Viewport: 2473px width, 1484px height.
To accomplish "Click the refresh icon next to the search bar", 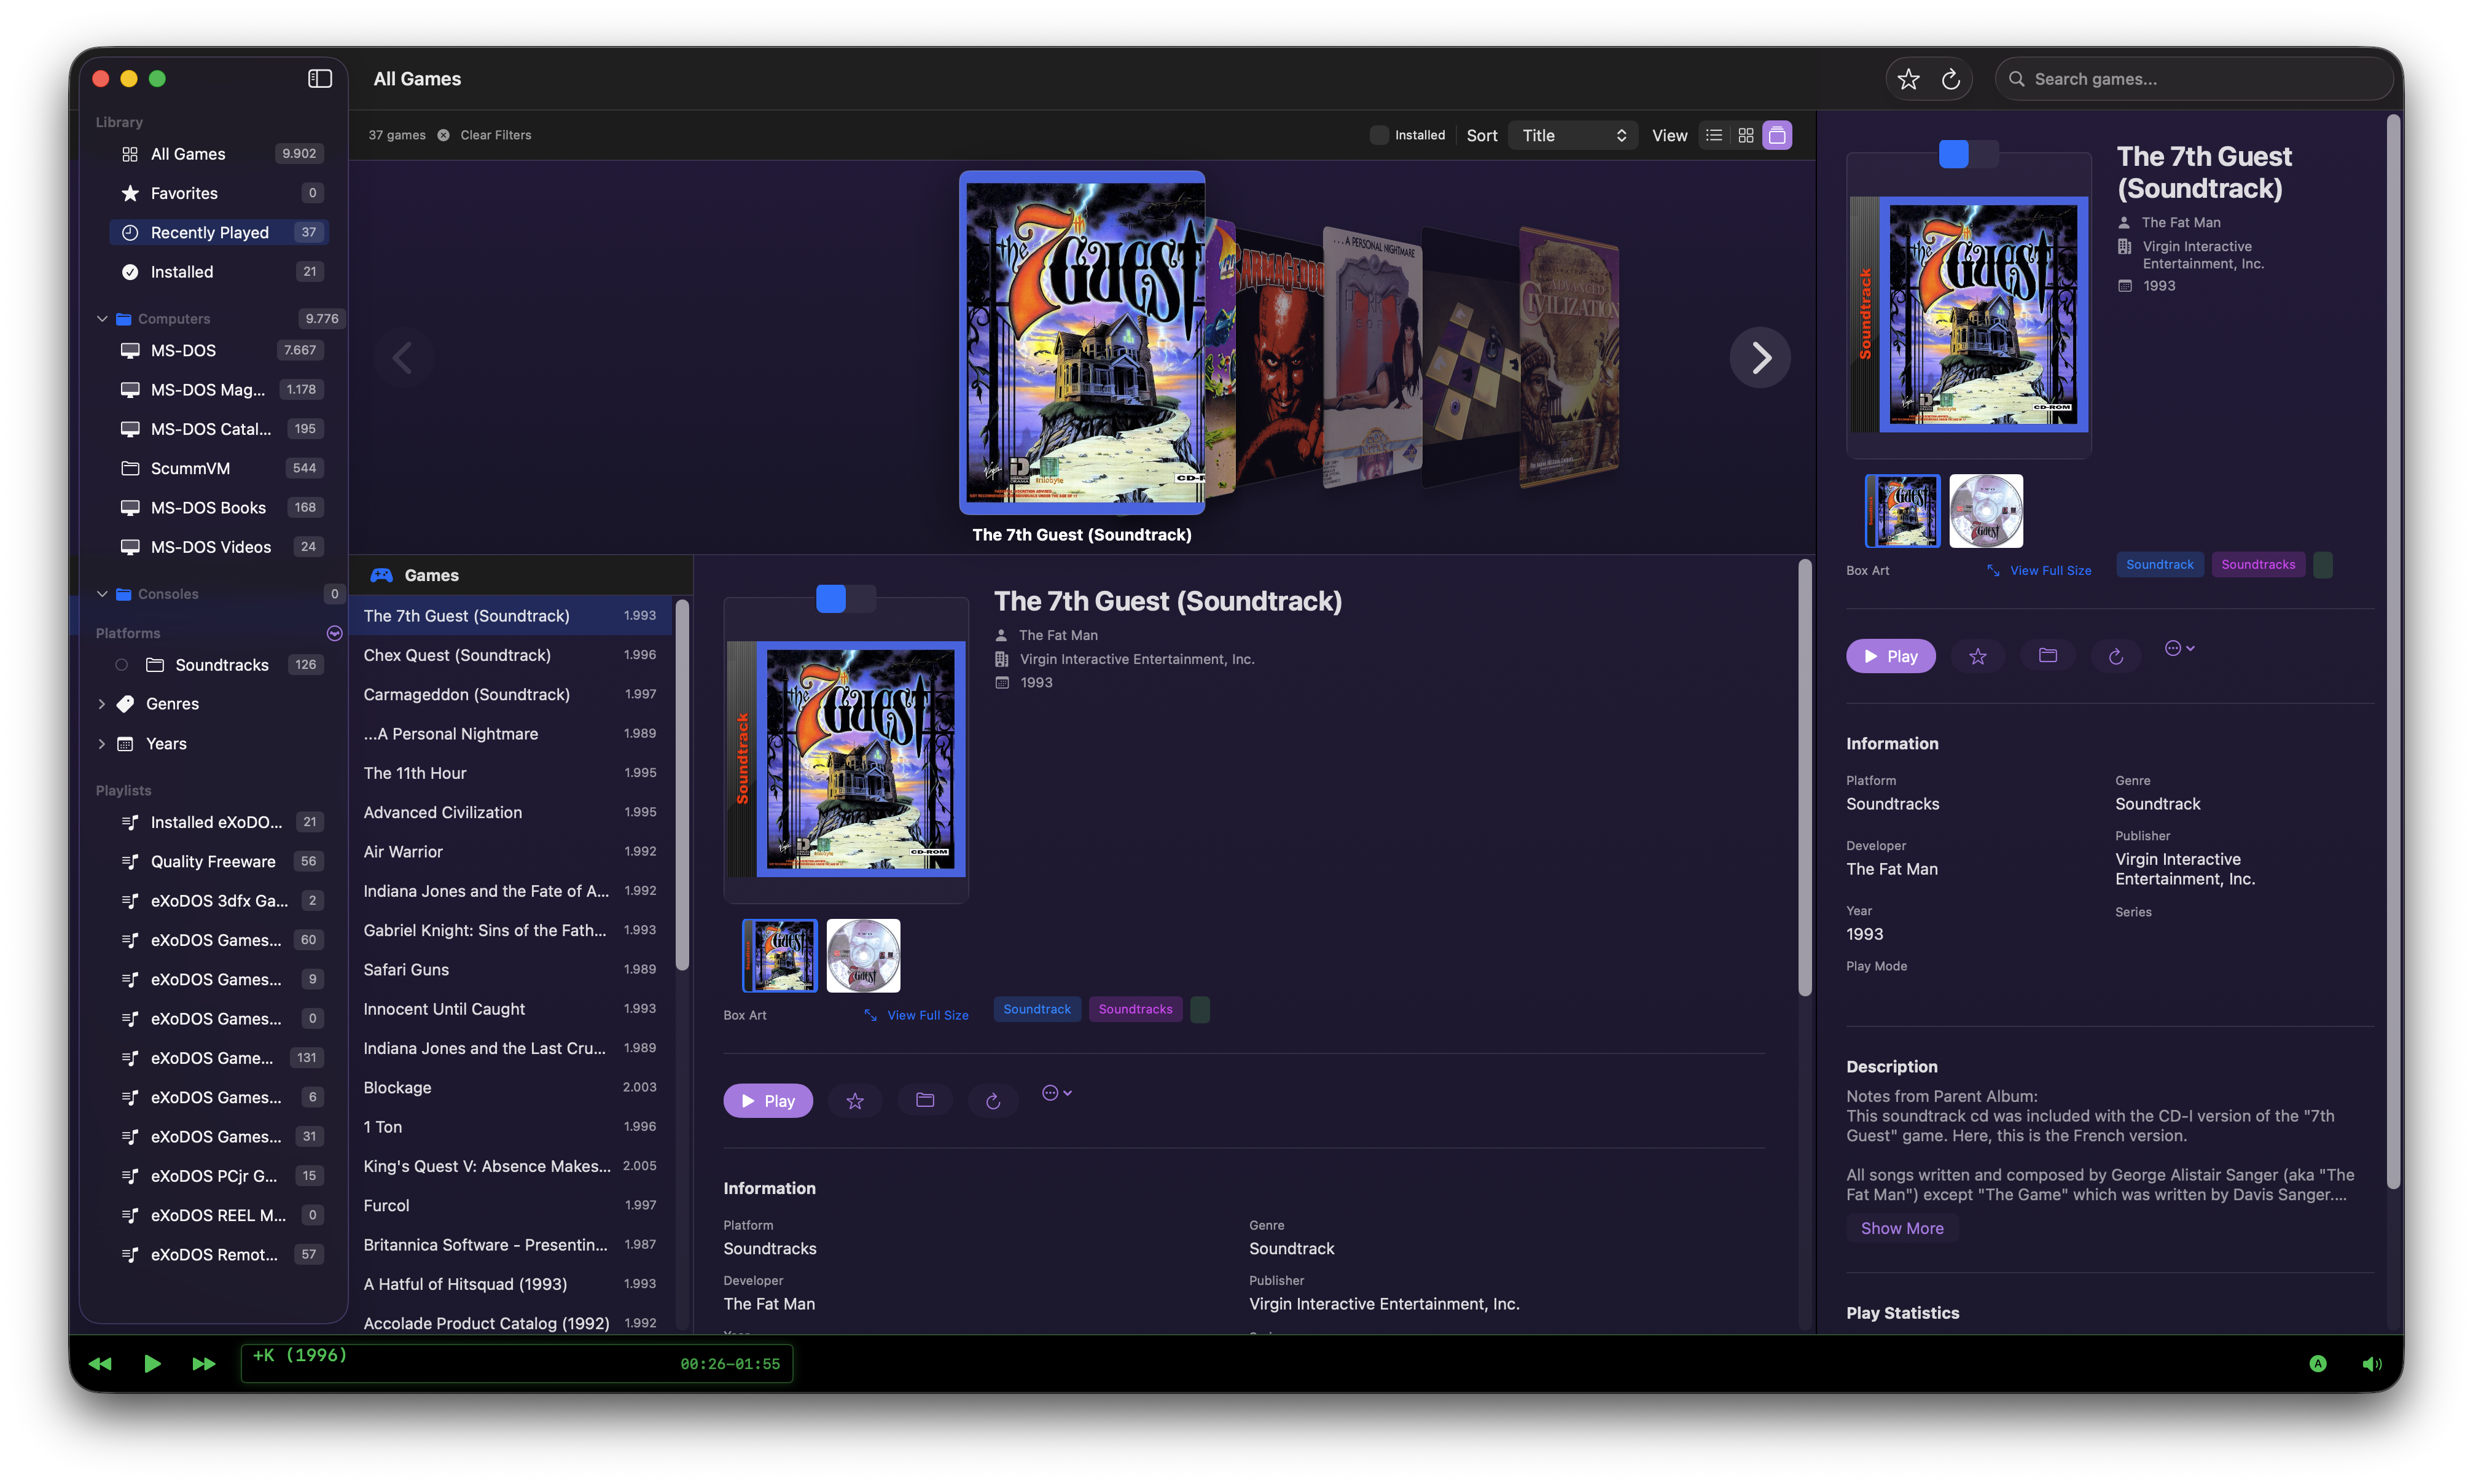I will click(1951, 78).
